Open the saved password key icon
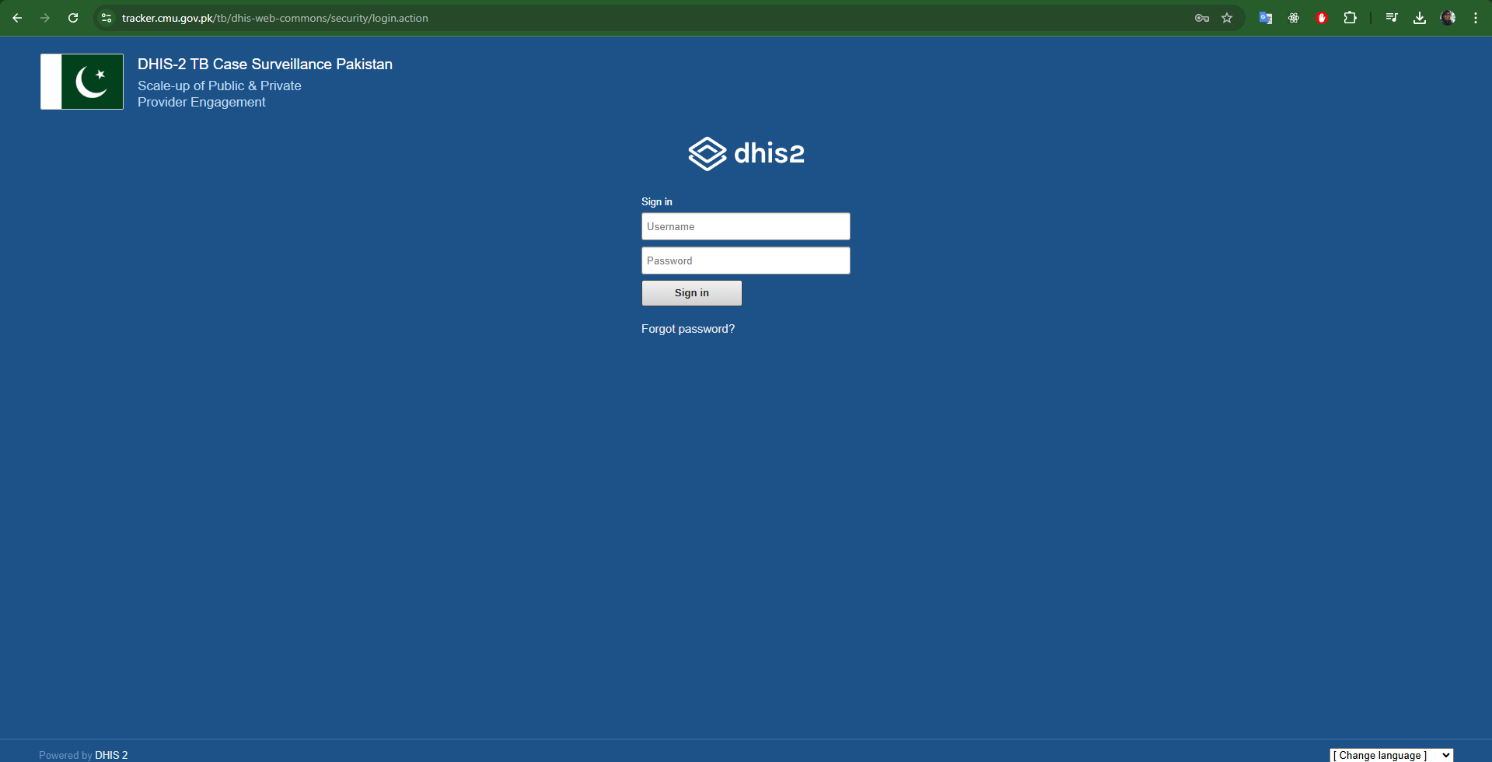1492x762 pixels. click(1202, 18)
